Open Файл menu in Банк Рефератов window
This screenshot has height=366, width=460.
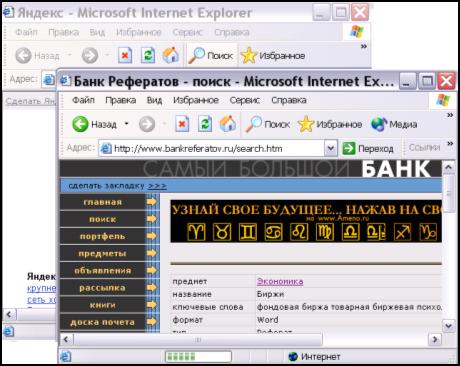[83, 100]
